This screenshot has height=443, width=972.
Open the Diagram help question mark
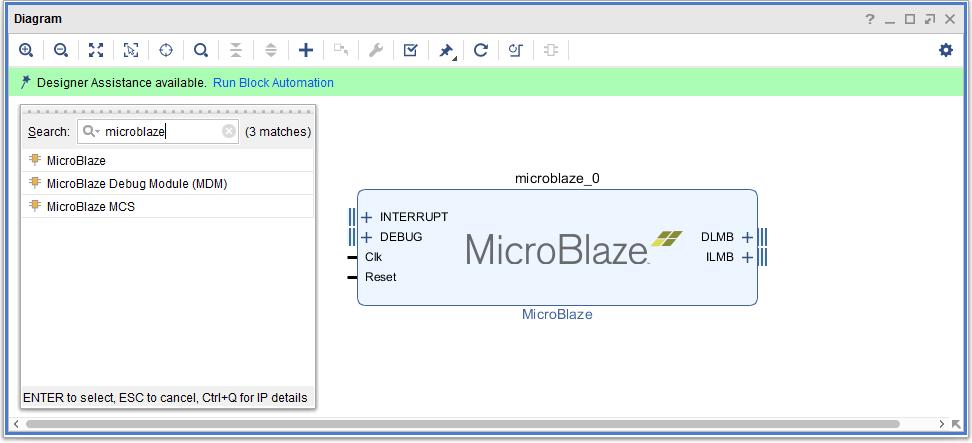tap(870, 19)
